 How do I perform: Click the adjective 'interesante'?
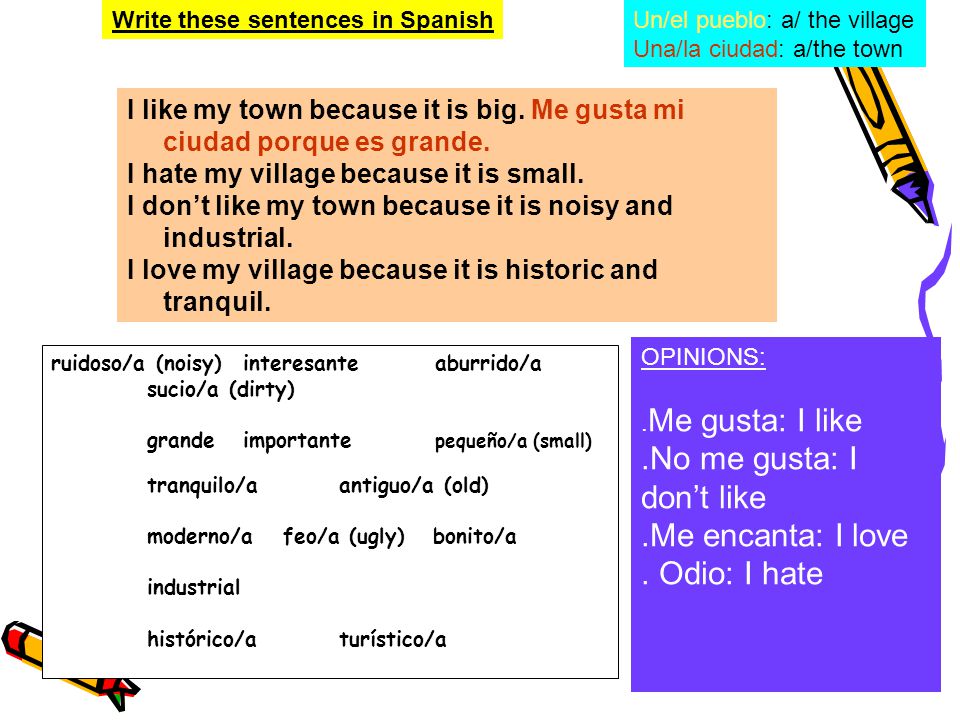point(301,364)
